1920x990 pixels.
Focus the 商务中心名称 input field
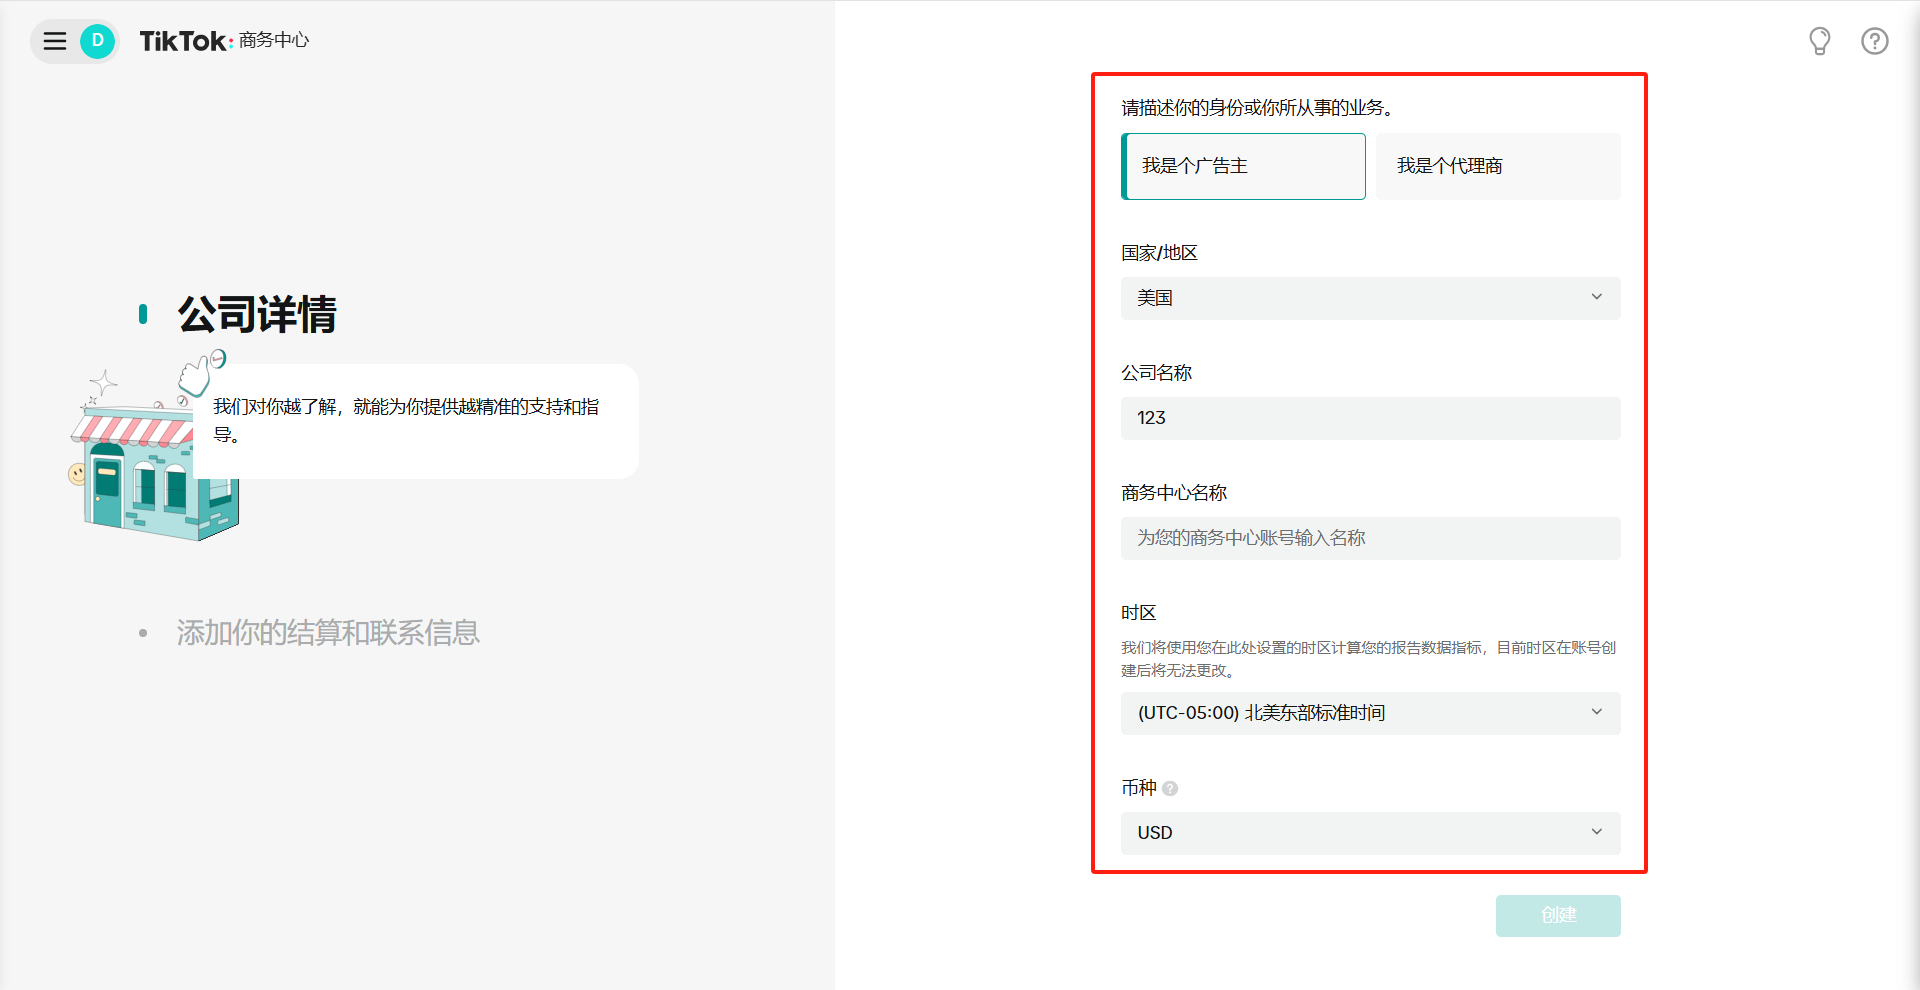1370,538
